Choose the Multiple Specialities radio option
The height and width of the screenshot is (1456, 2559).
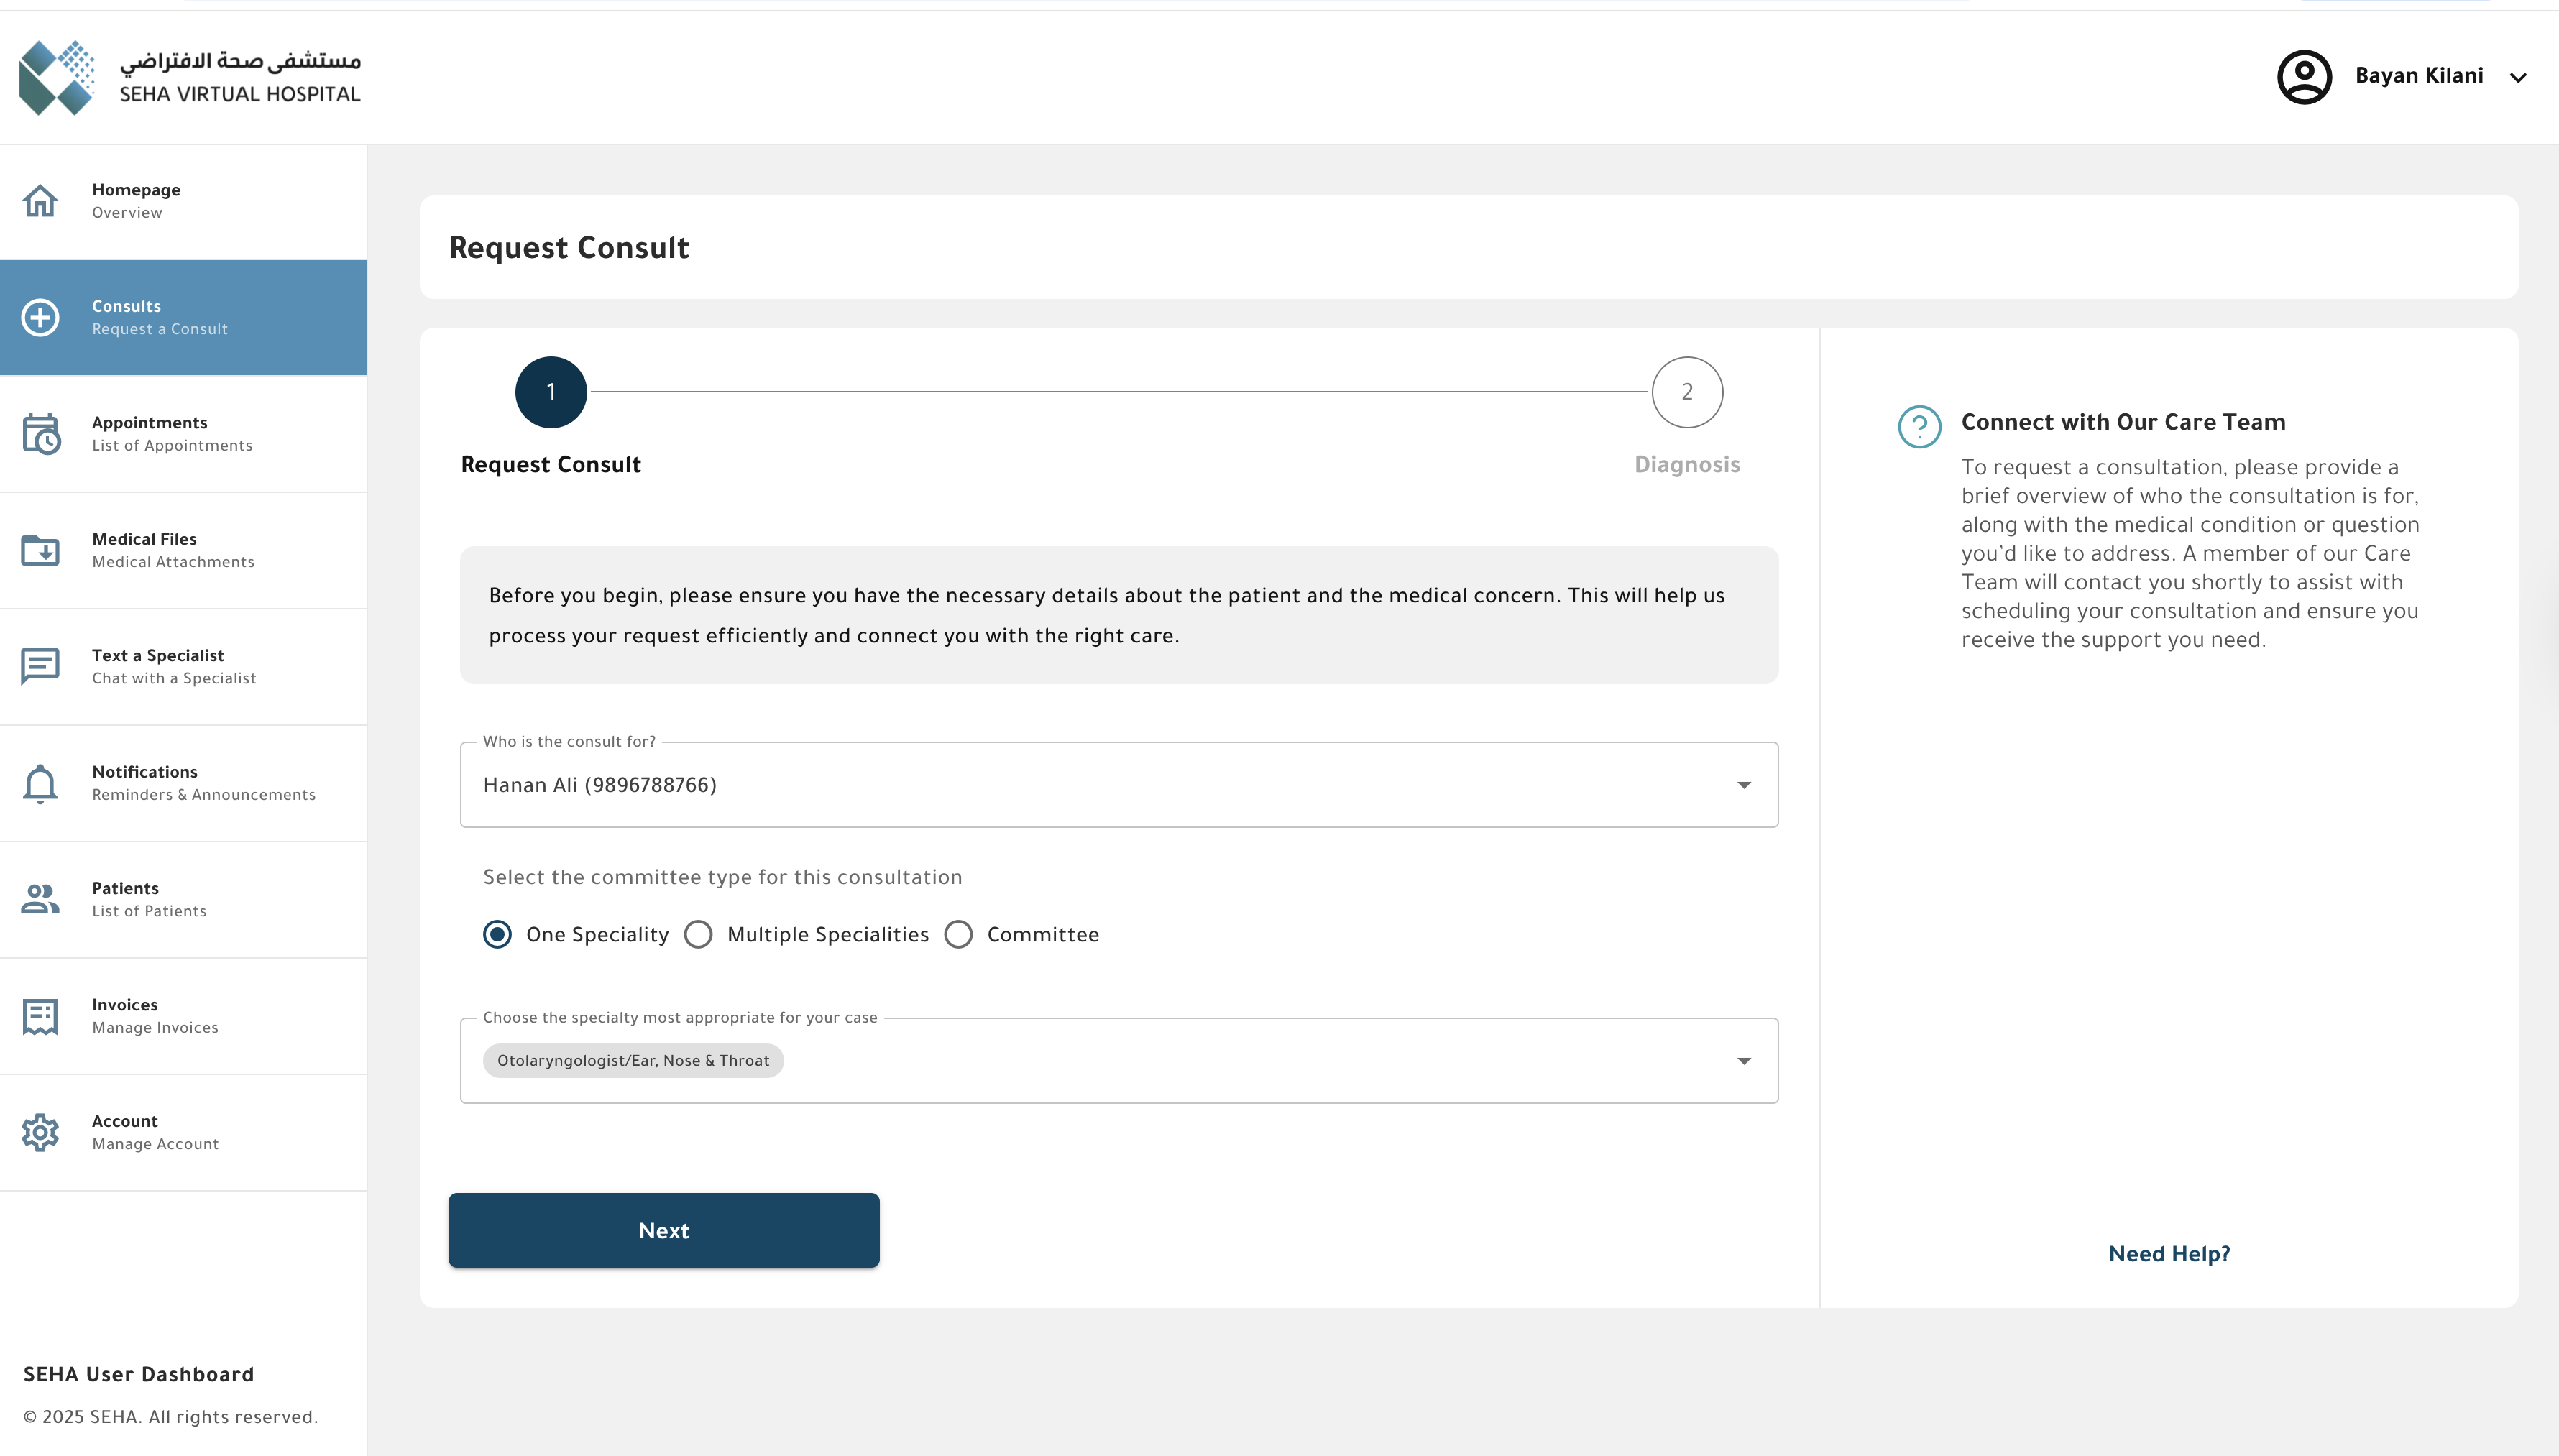point(698,934)
